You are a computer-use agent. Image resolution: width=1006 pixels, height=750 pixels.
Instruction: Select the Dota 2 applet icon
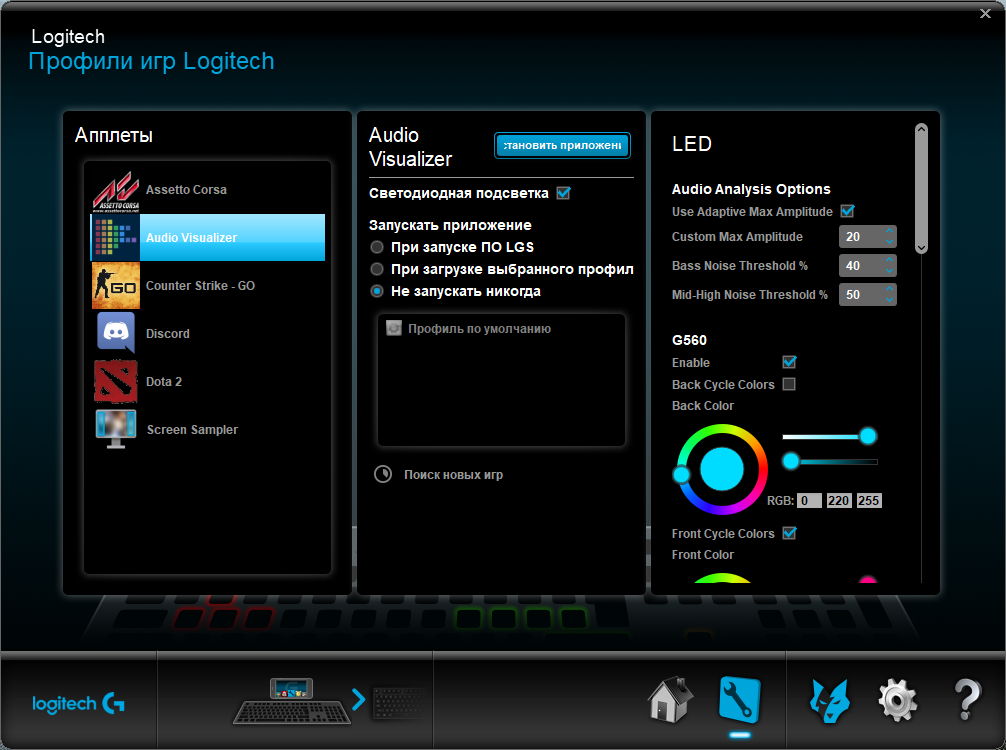point(115,381)
